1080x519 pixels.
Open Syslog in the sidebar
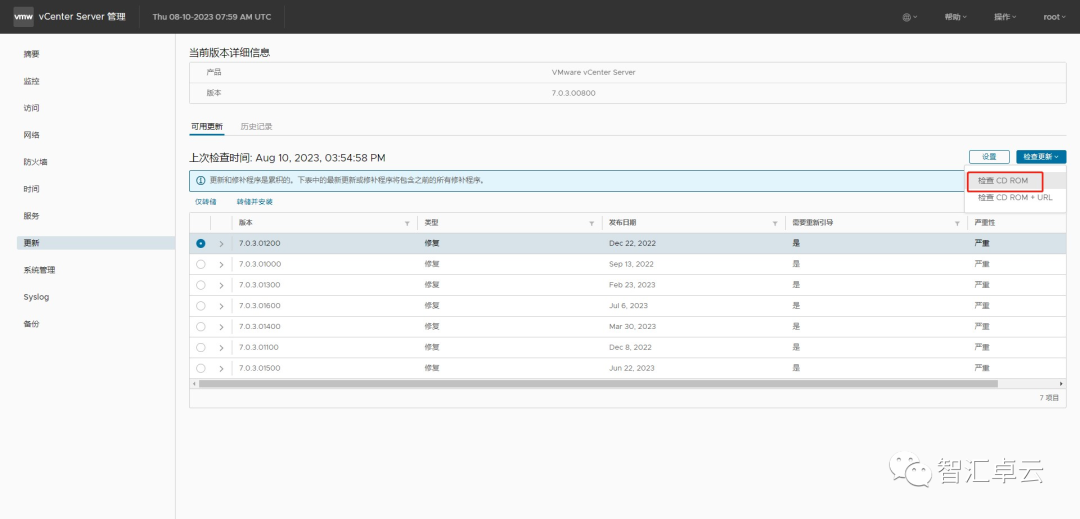[36, 297]
